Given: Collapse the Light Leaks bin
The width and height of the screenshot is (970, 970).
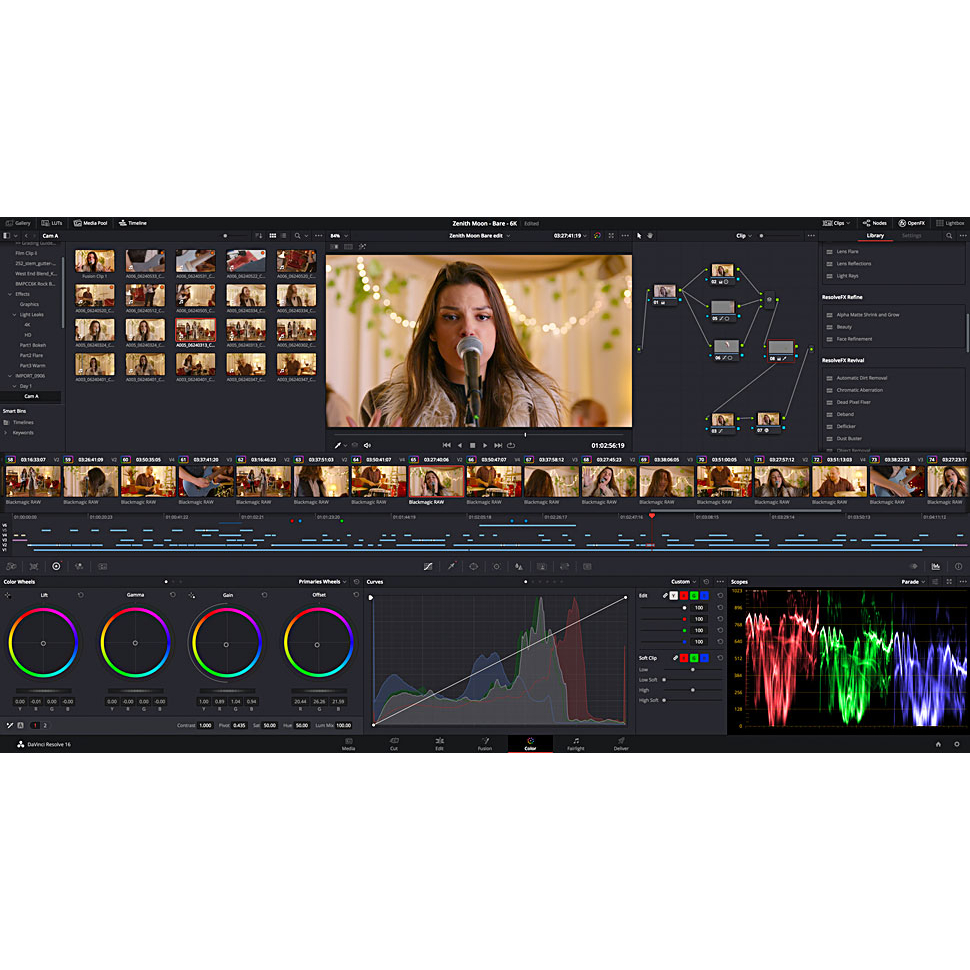Looking at the screenshot, I should click(x=15, y=315).
